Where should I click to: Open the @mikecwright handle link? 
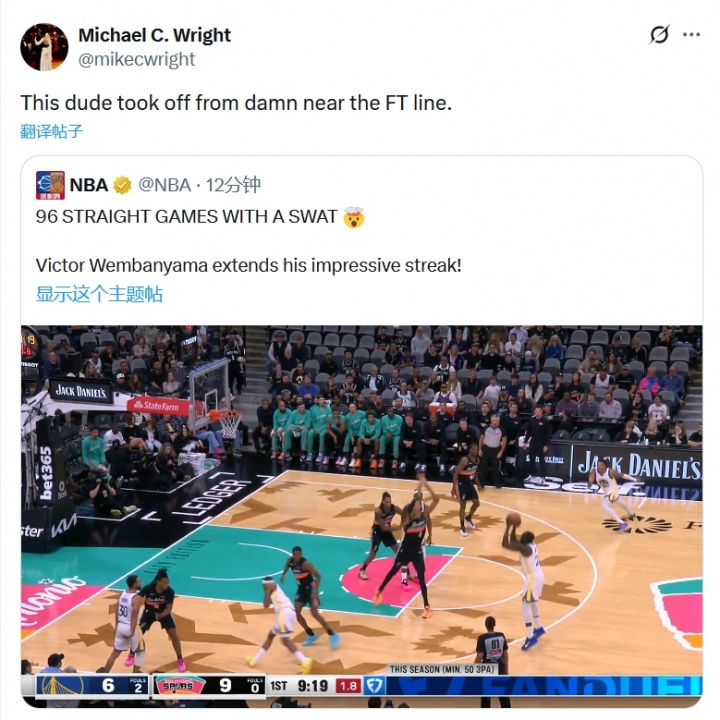point(136,59)
